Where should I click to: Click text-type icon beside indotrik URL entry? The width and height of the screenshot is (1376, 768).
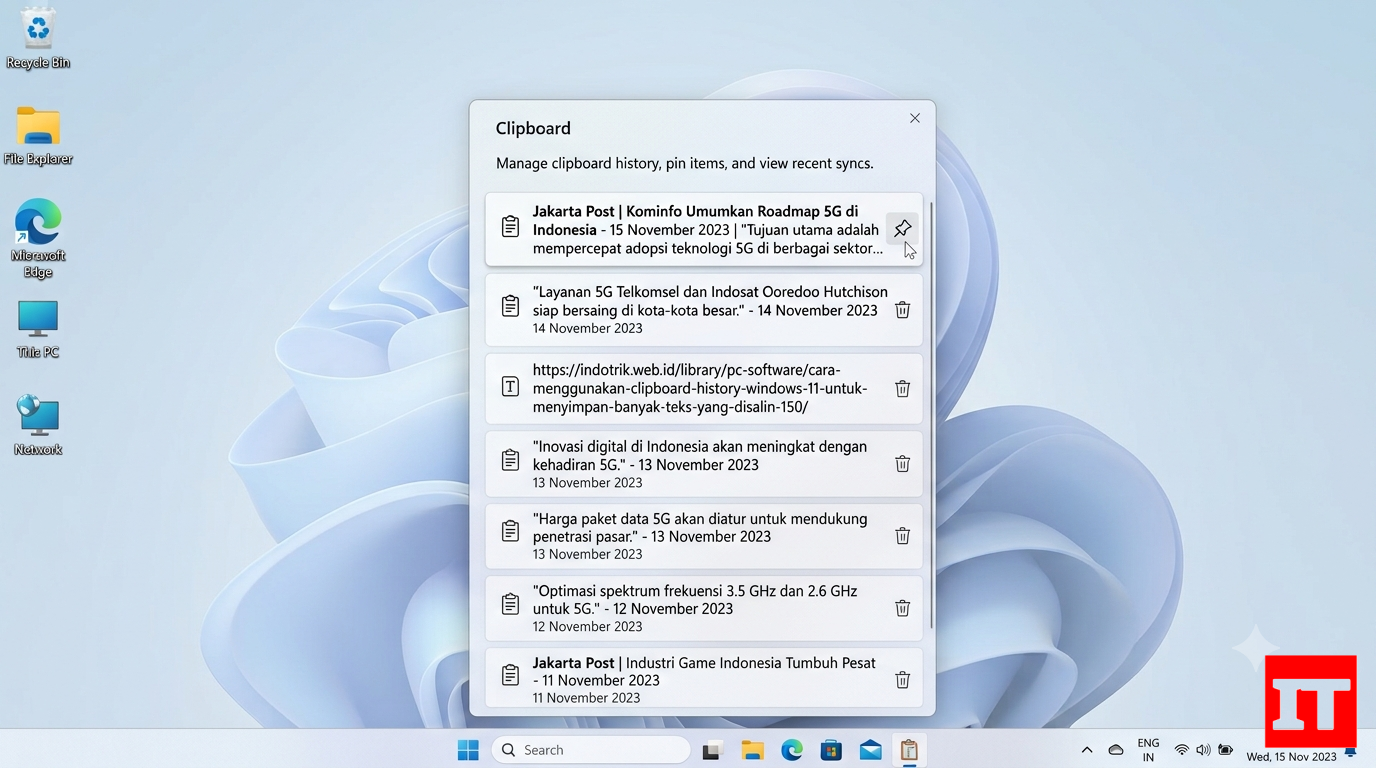coord(510,386)
